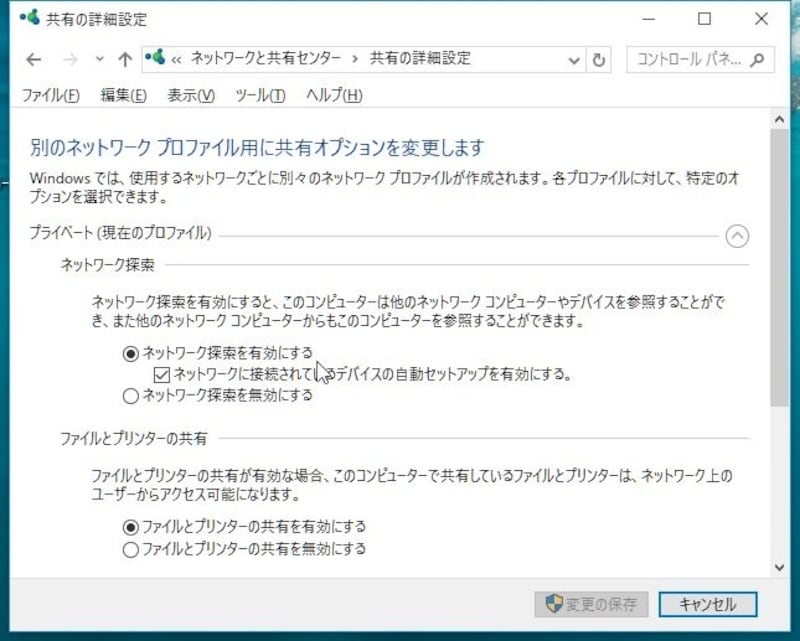Collapse the プライベート profile section
This screenshot has width=800, height=641.
tap(737, 236)
